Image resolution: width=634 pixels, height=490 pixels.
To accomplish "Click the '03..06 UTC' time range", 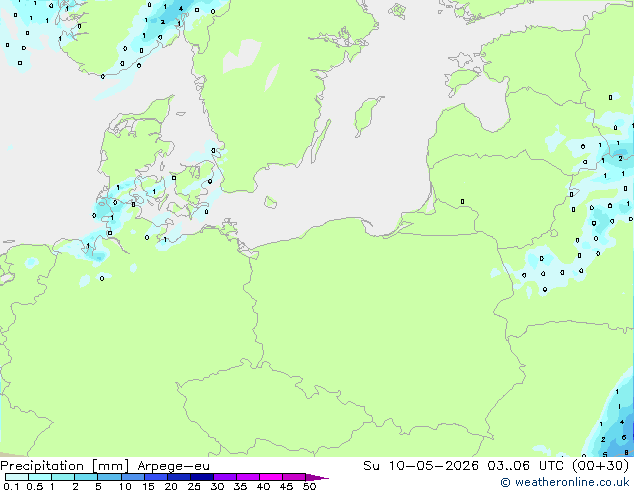I will tap(525, 466).
